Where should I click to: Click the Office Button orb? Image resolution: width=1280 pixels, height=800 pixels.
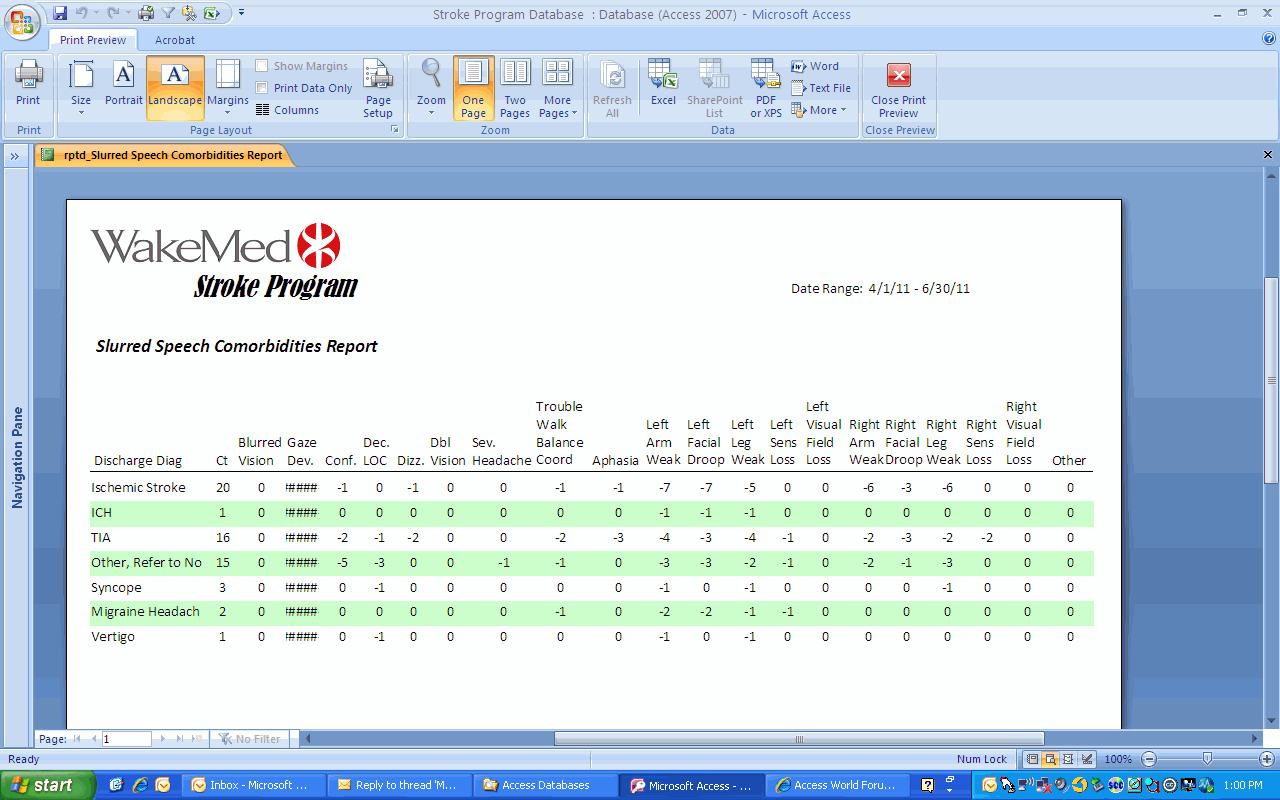pos(22,20)
